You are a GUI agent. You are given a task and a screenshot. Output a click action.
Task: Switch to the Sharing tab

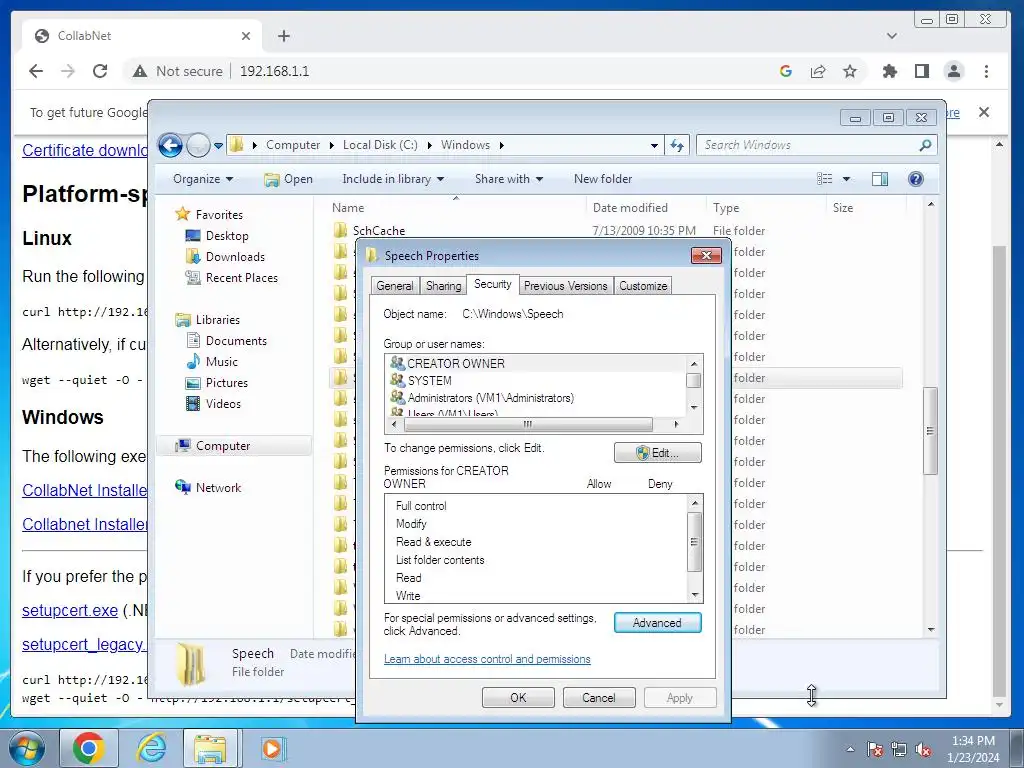[x=443, y=286]
